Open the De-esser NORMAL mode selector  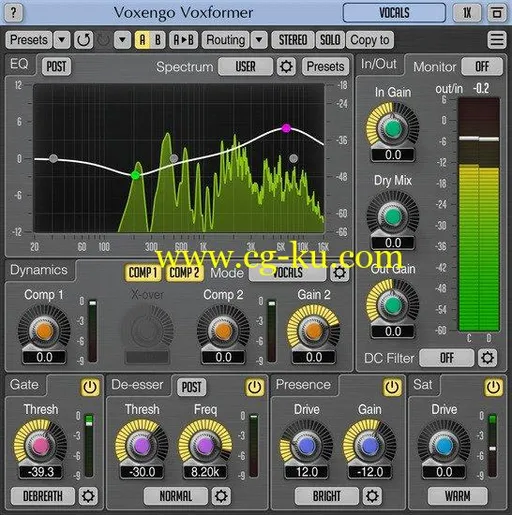coord(176,496)
